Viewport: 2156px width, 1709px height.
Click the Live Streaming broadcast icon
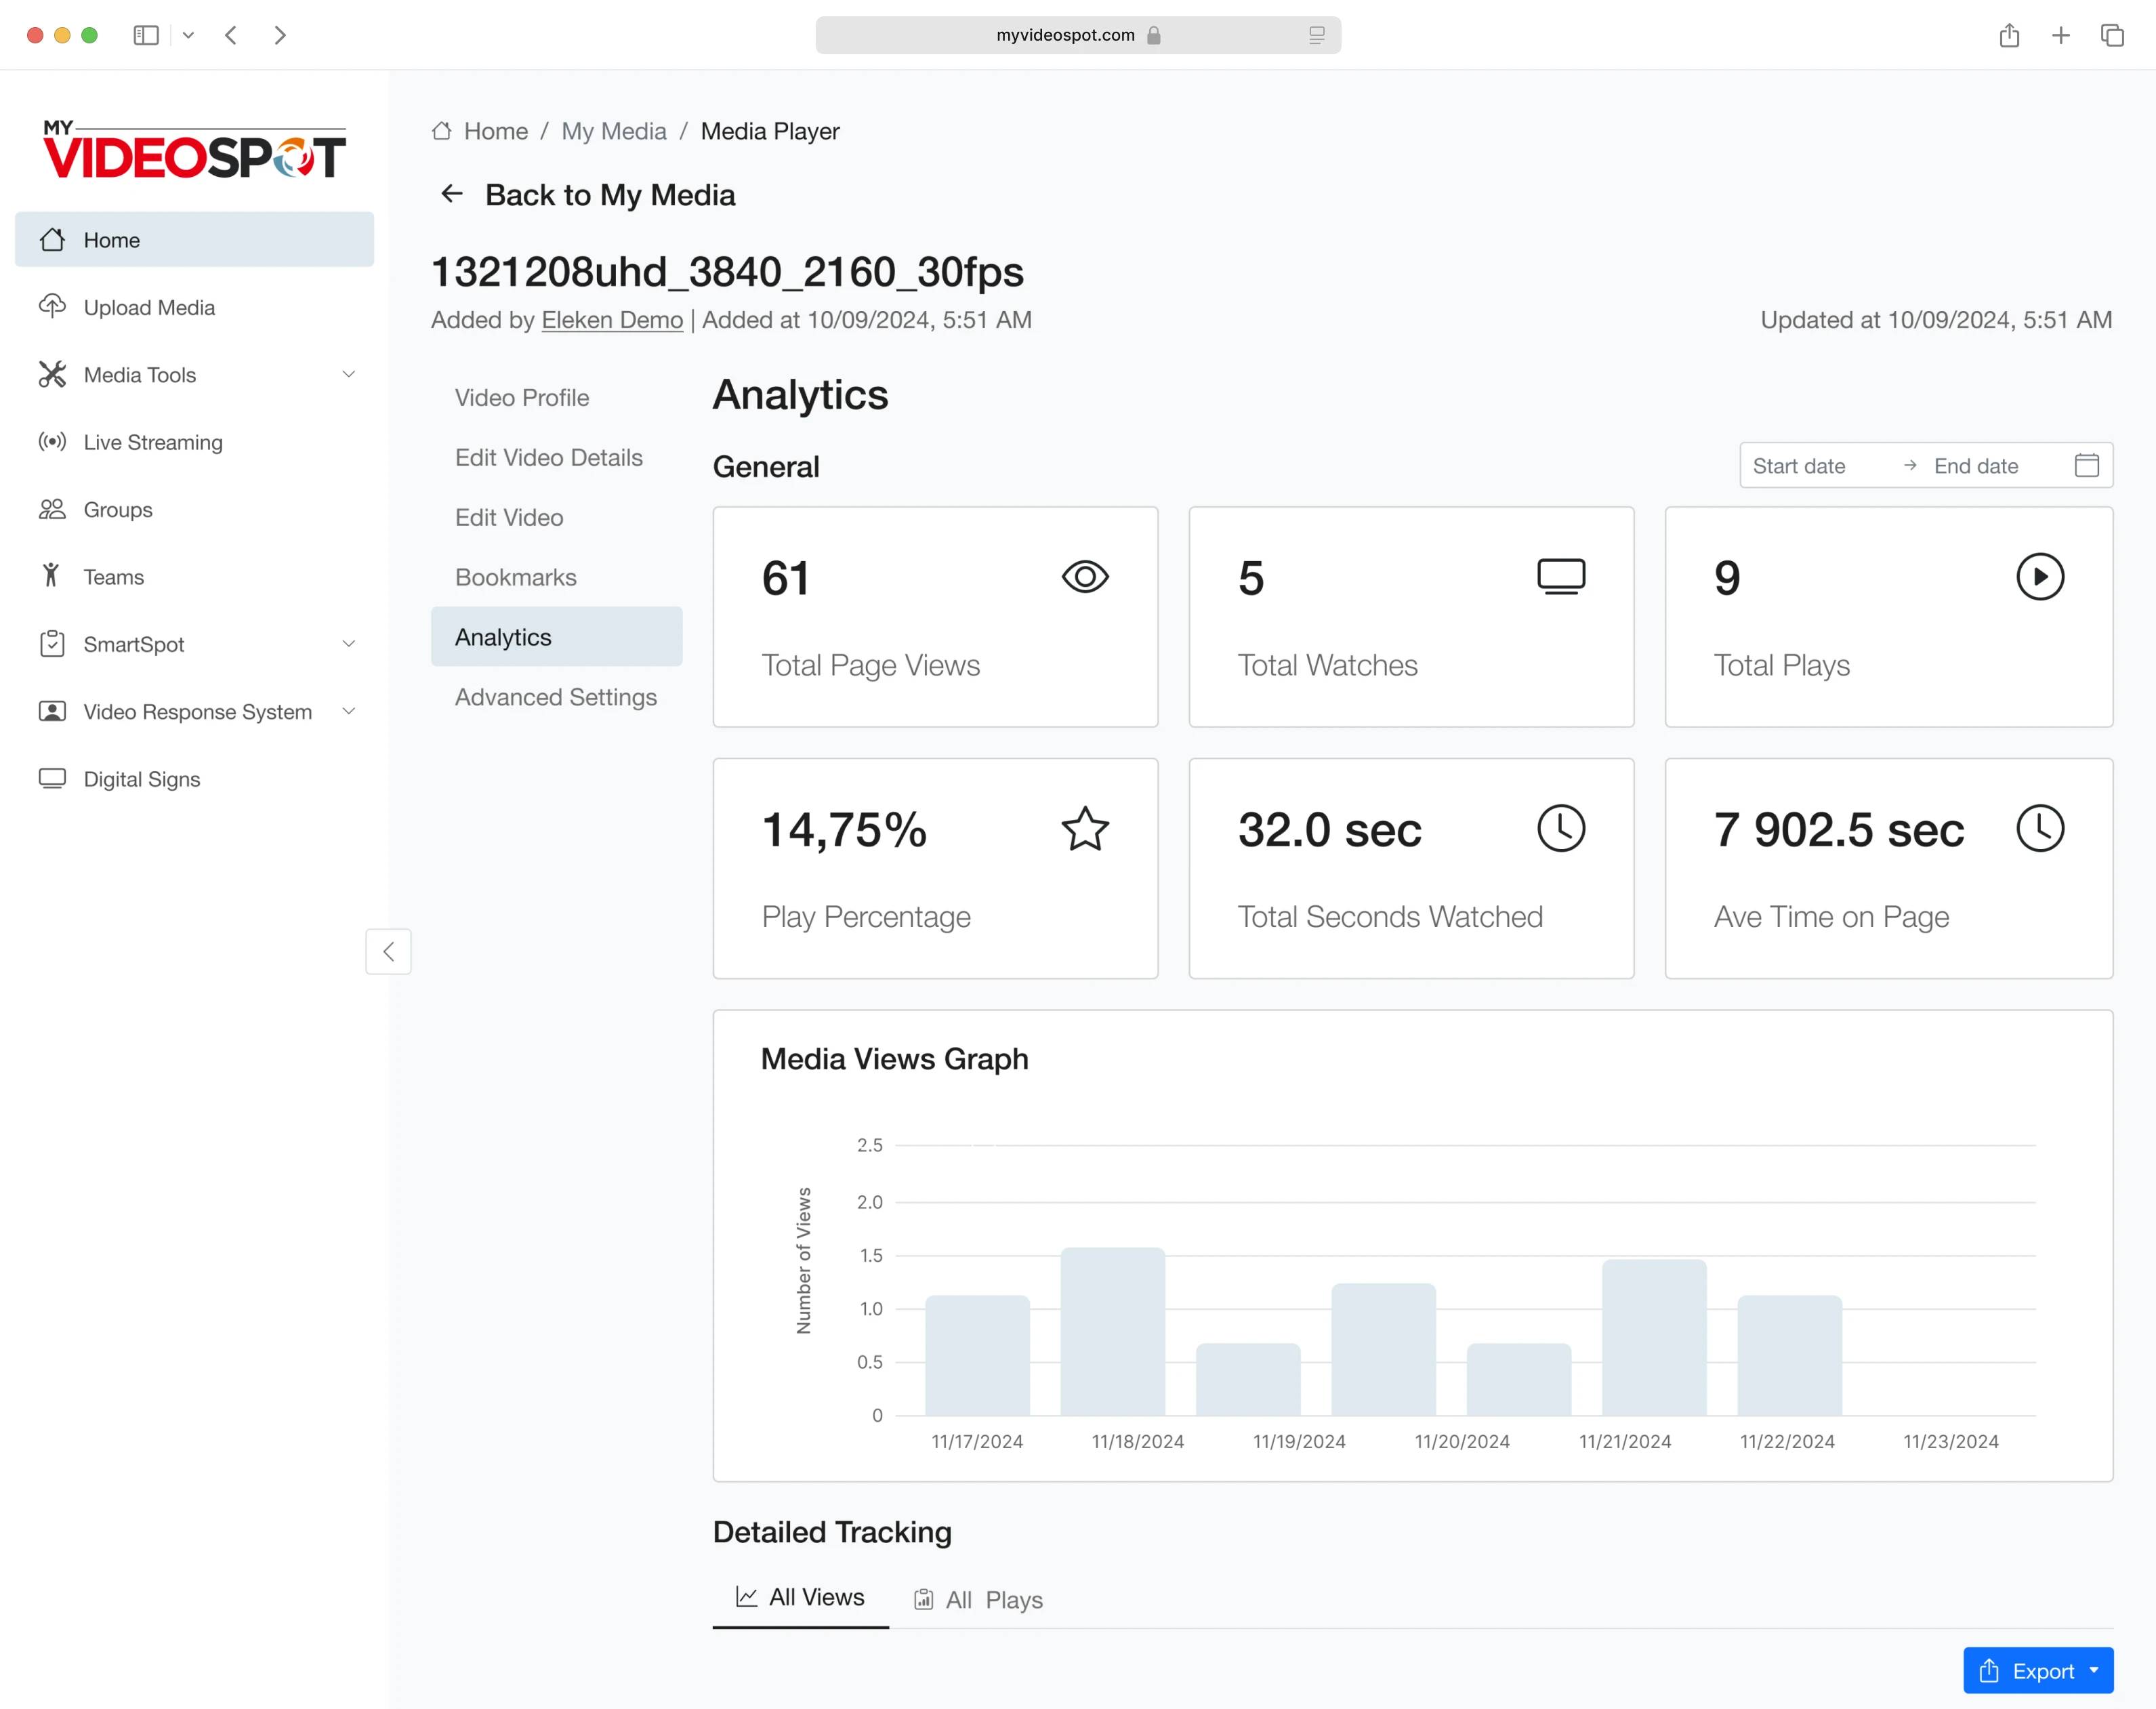(52, 441)
